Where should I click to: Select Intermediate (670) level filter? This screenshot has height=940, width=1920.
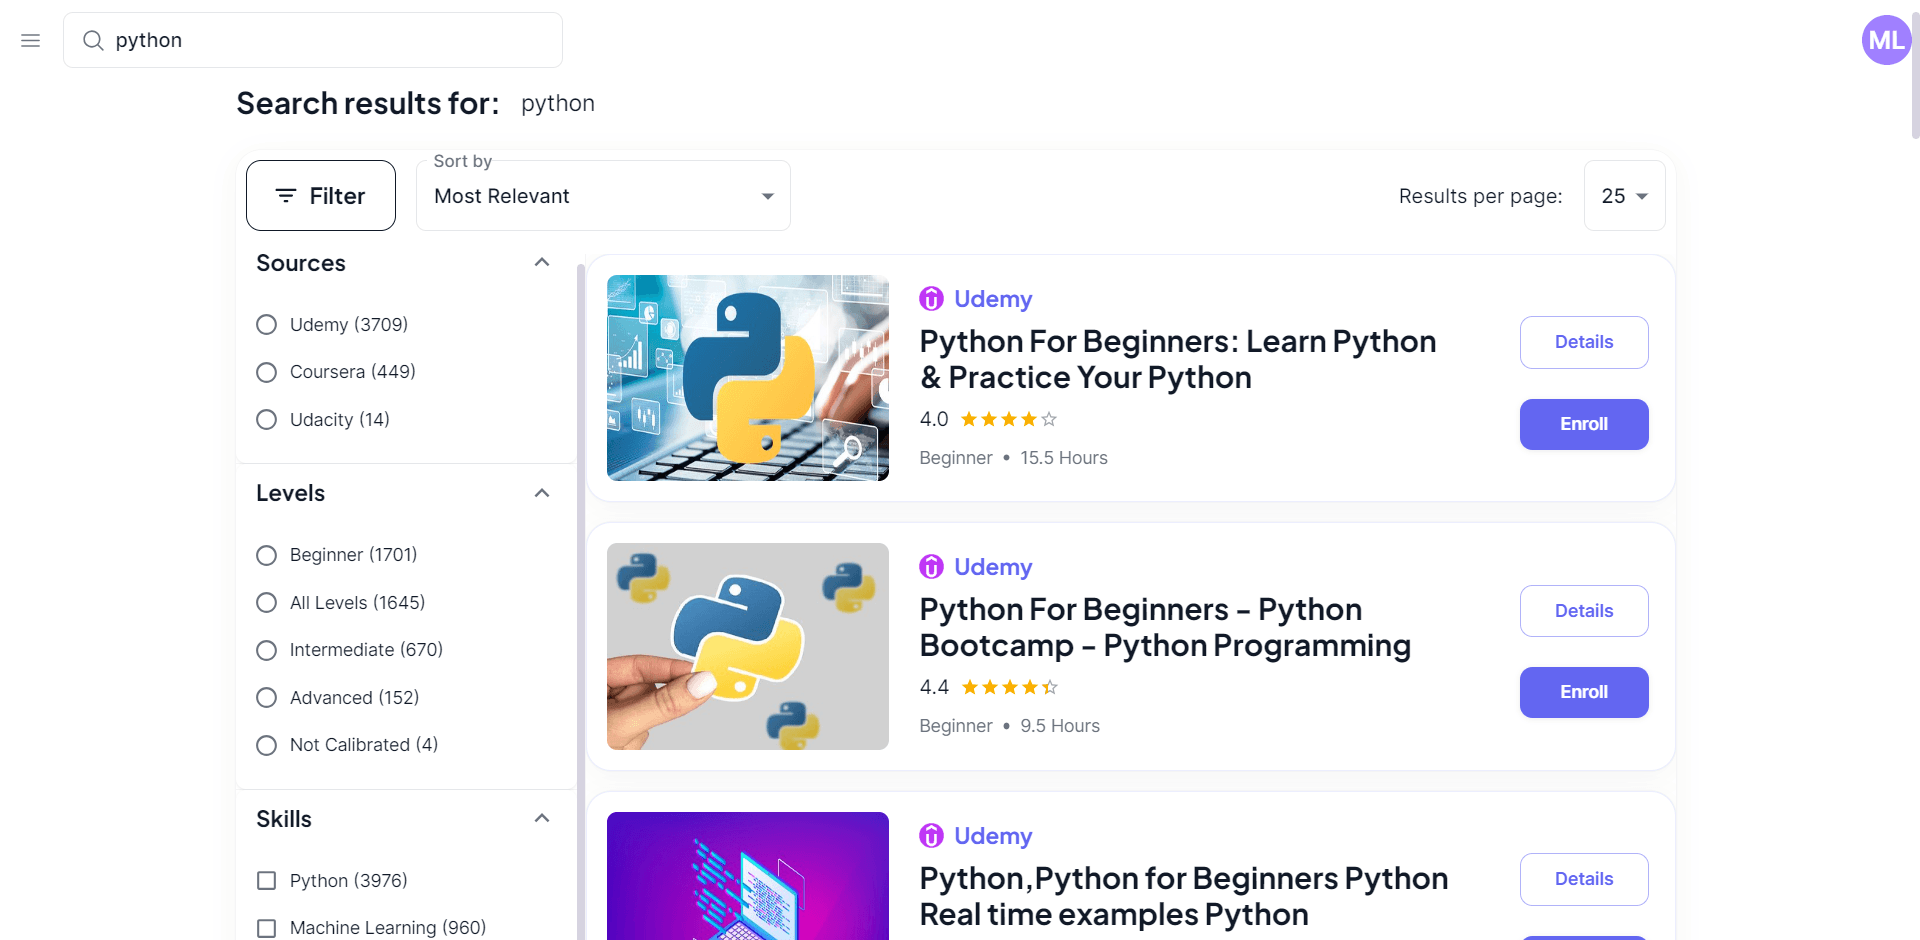pyautogui.click(x=266, y=650)
